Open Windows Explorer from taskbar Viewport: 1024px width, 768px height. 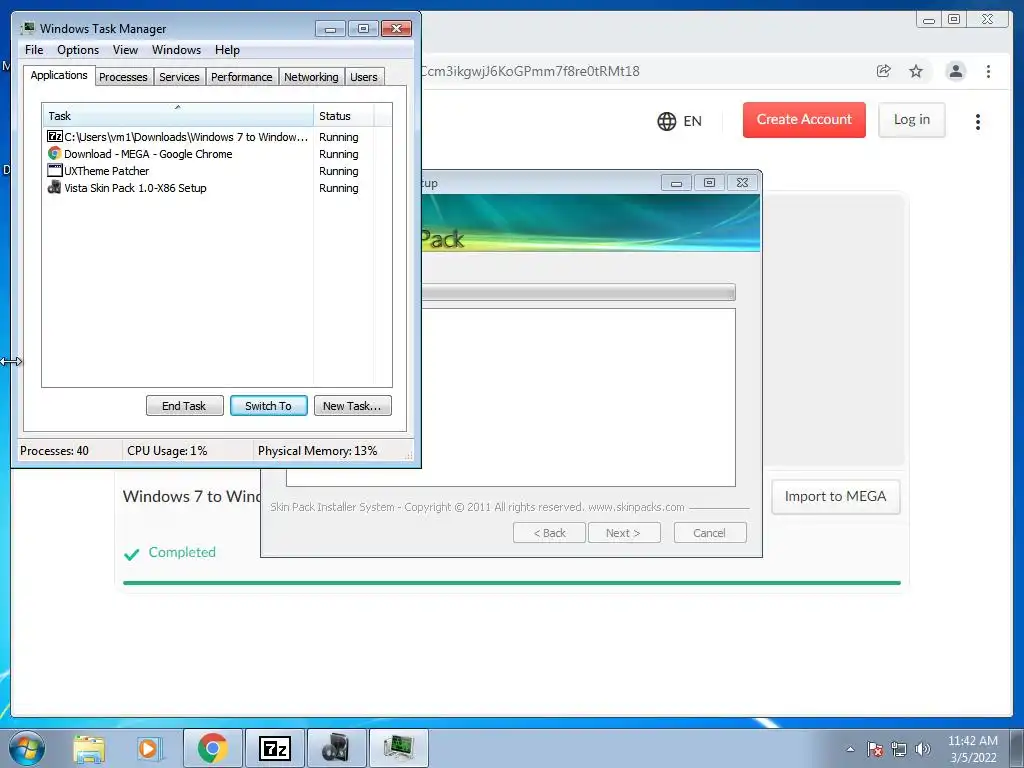(x=89, y=748)
